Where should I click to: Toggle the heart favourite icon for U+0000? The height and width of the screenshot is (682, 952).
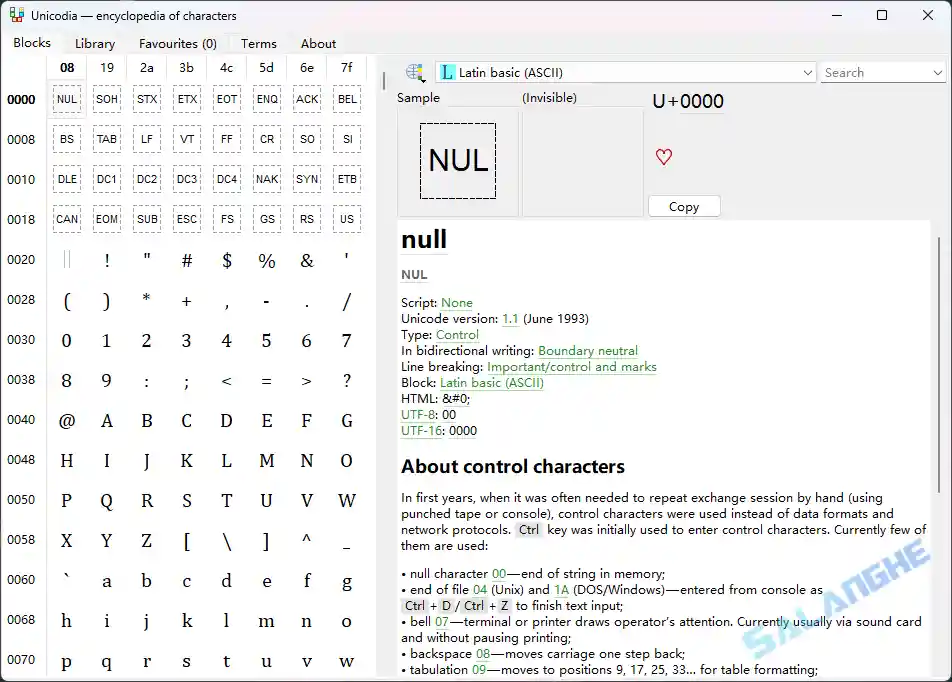click(663, 158)
